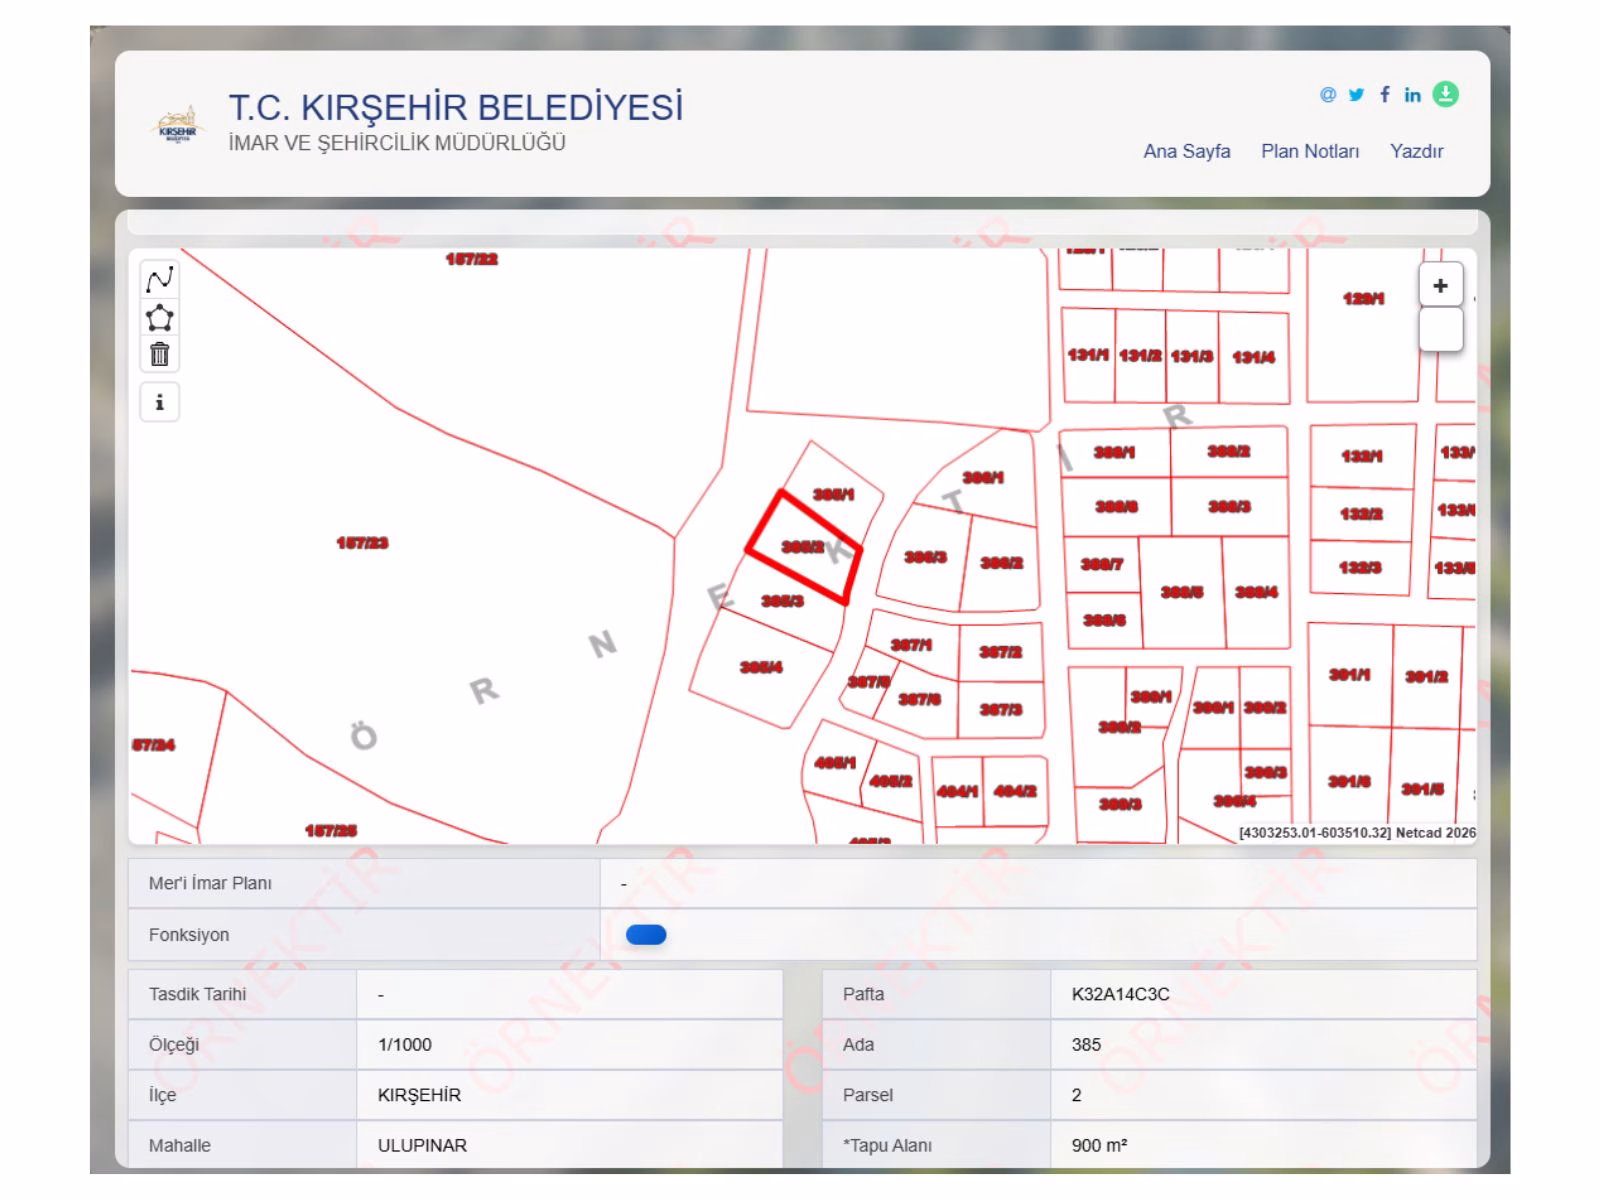Open Plan Notları menu item

click(1310, 151)
